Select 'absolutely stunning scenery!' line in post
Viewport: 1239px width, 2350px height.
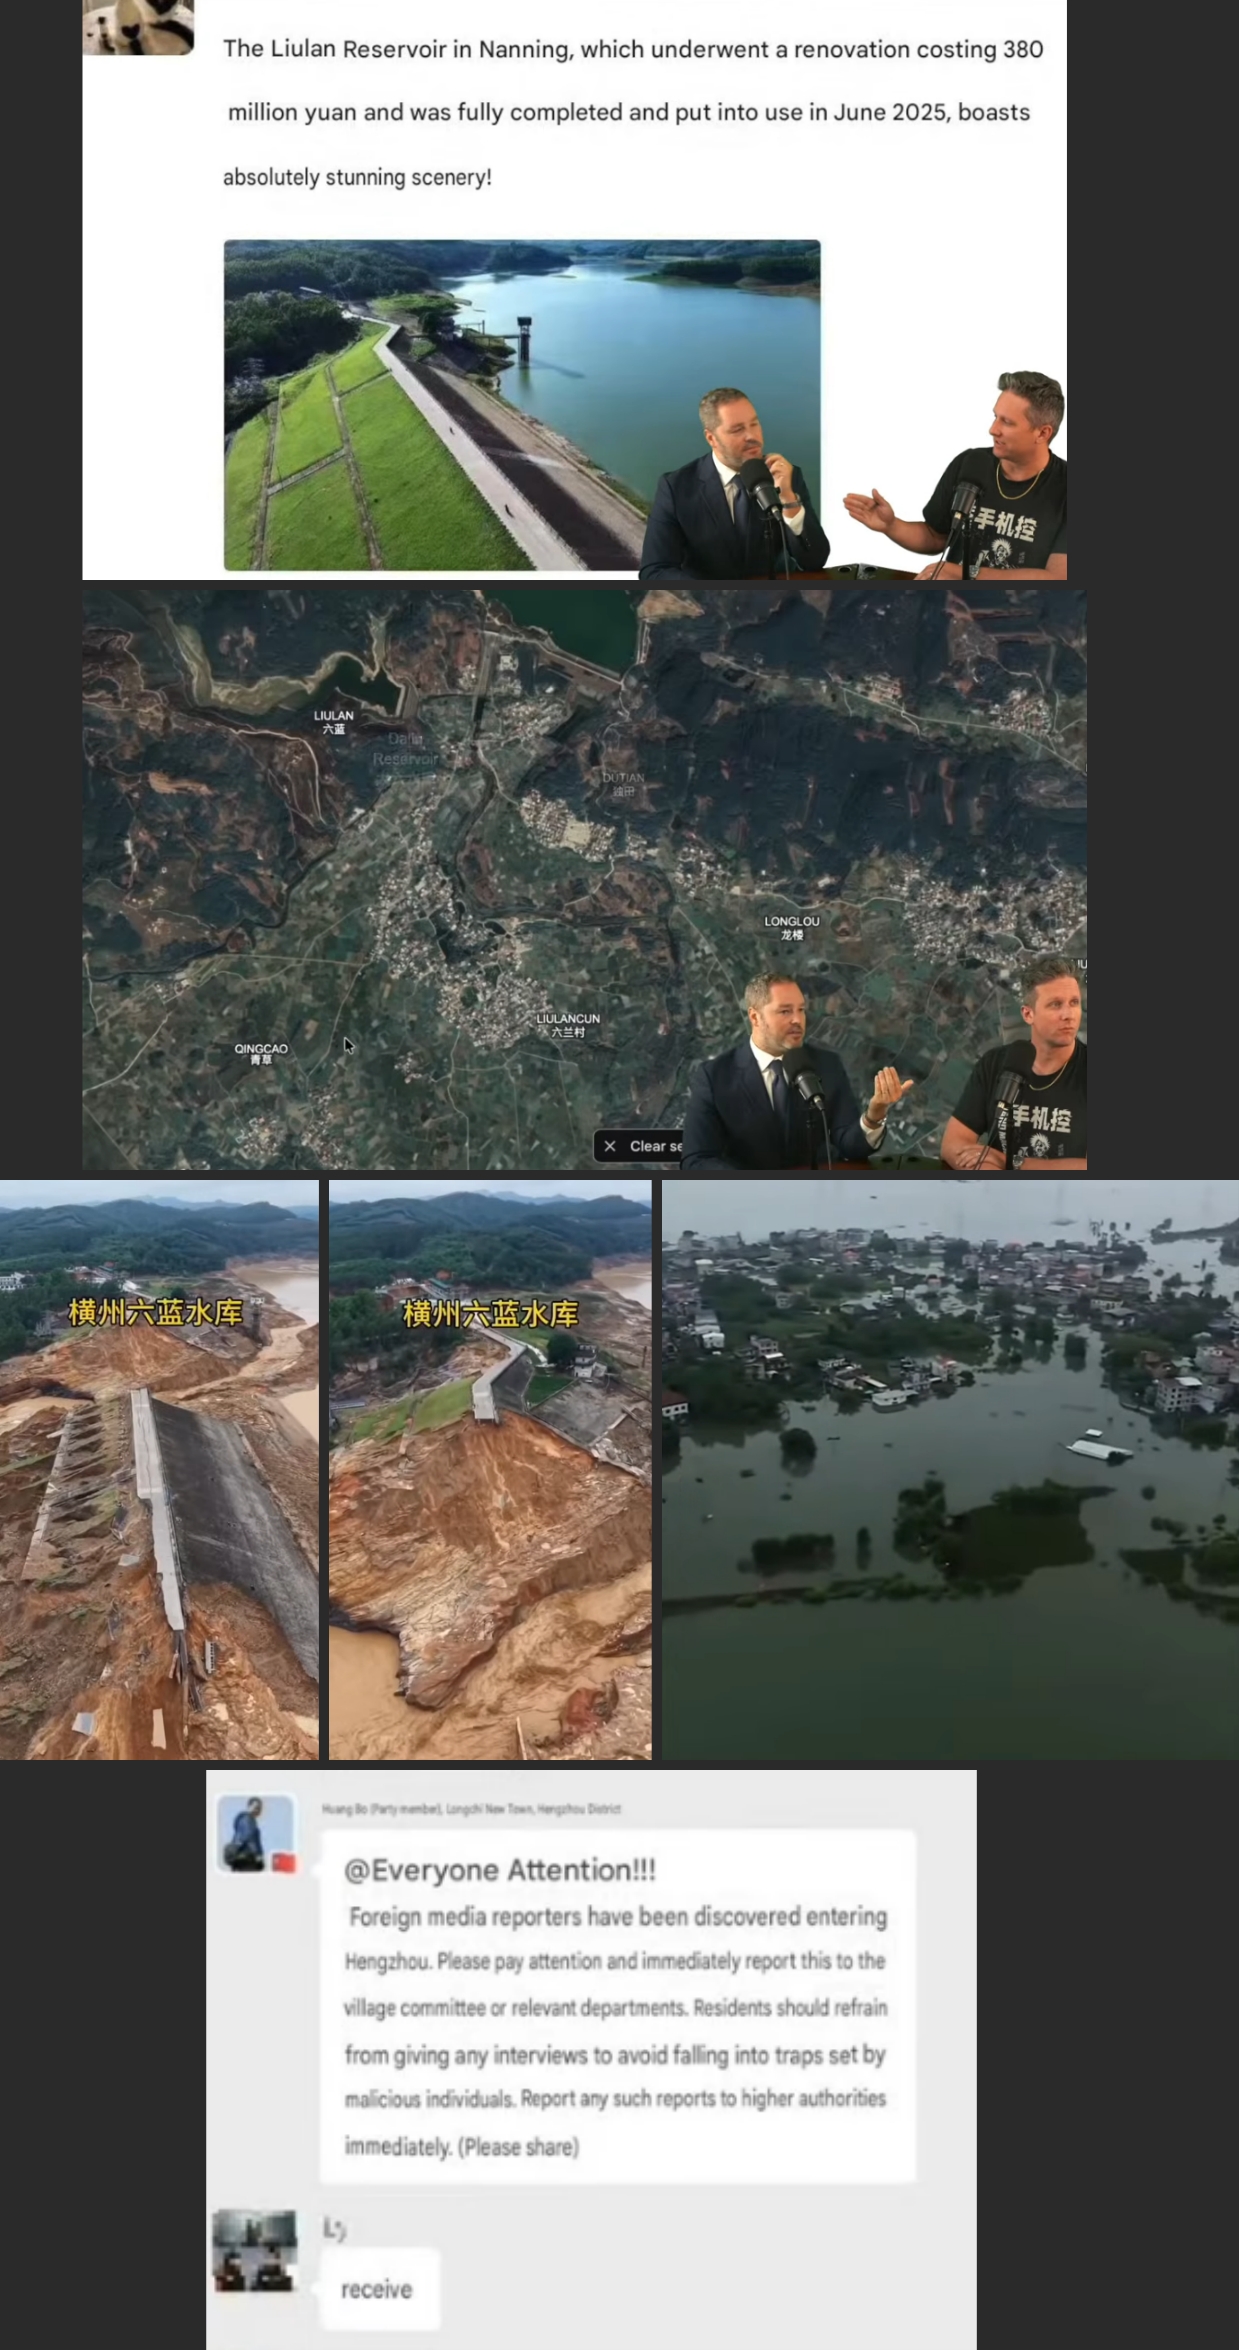[x=357, y=177]
